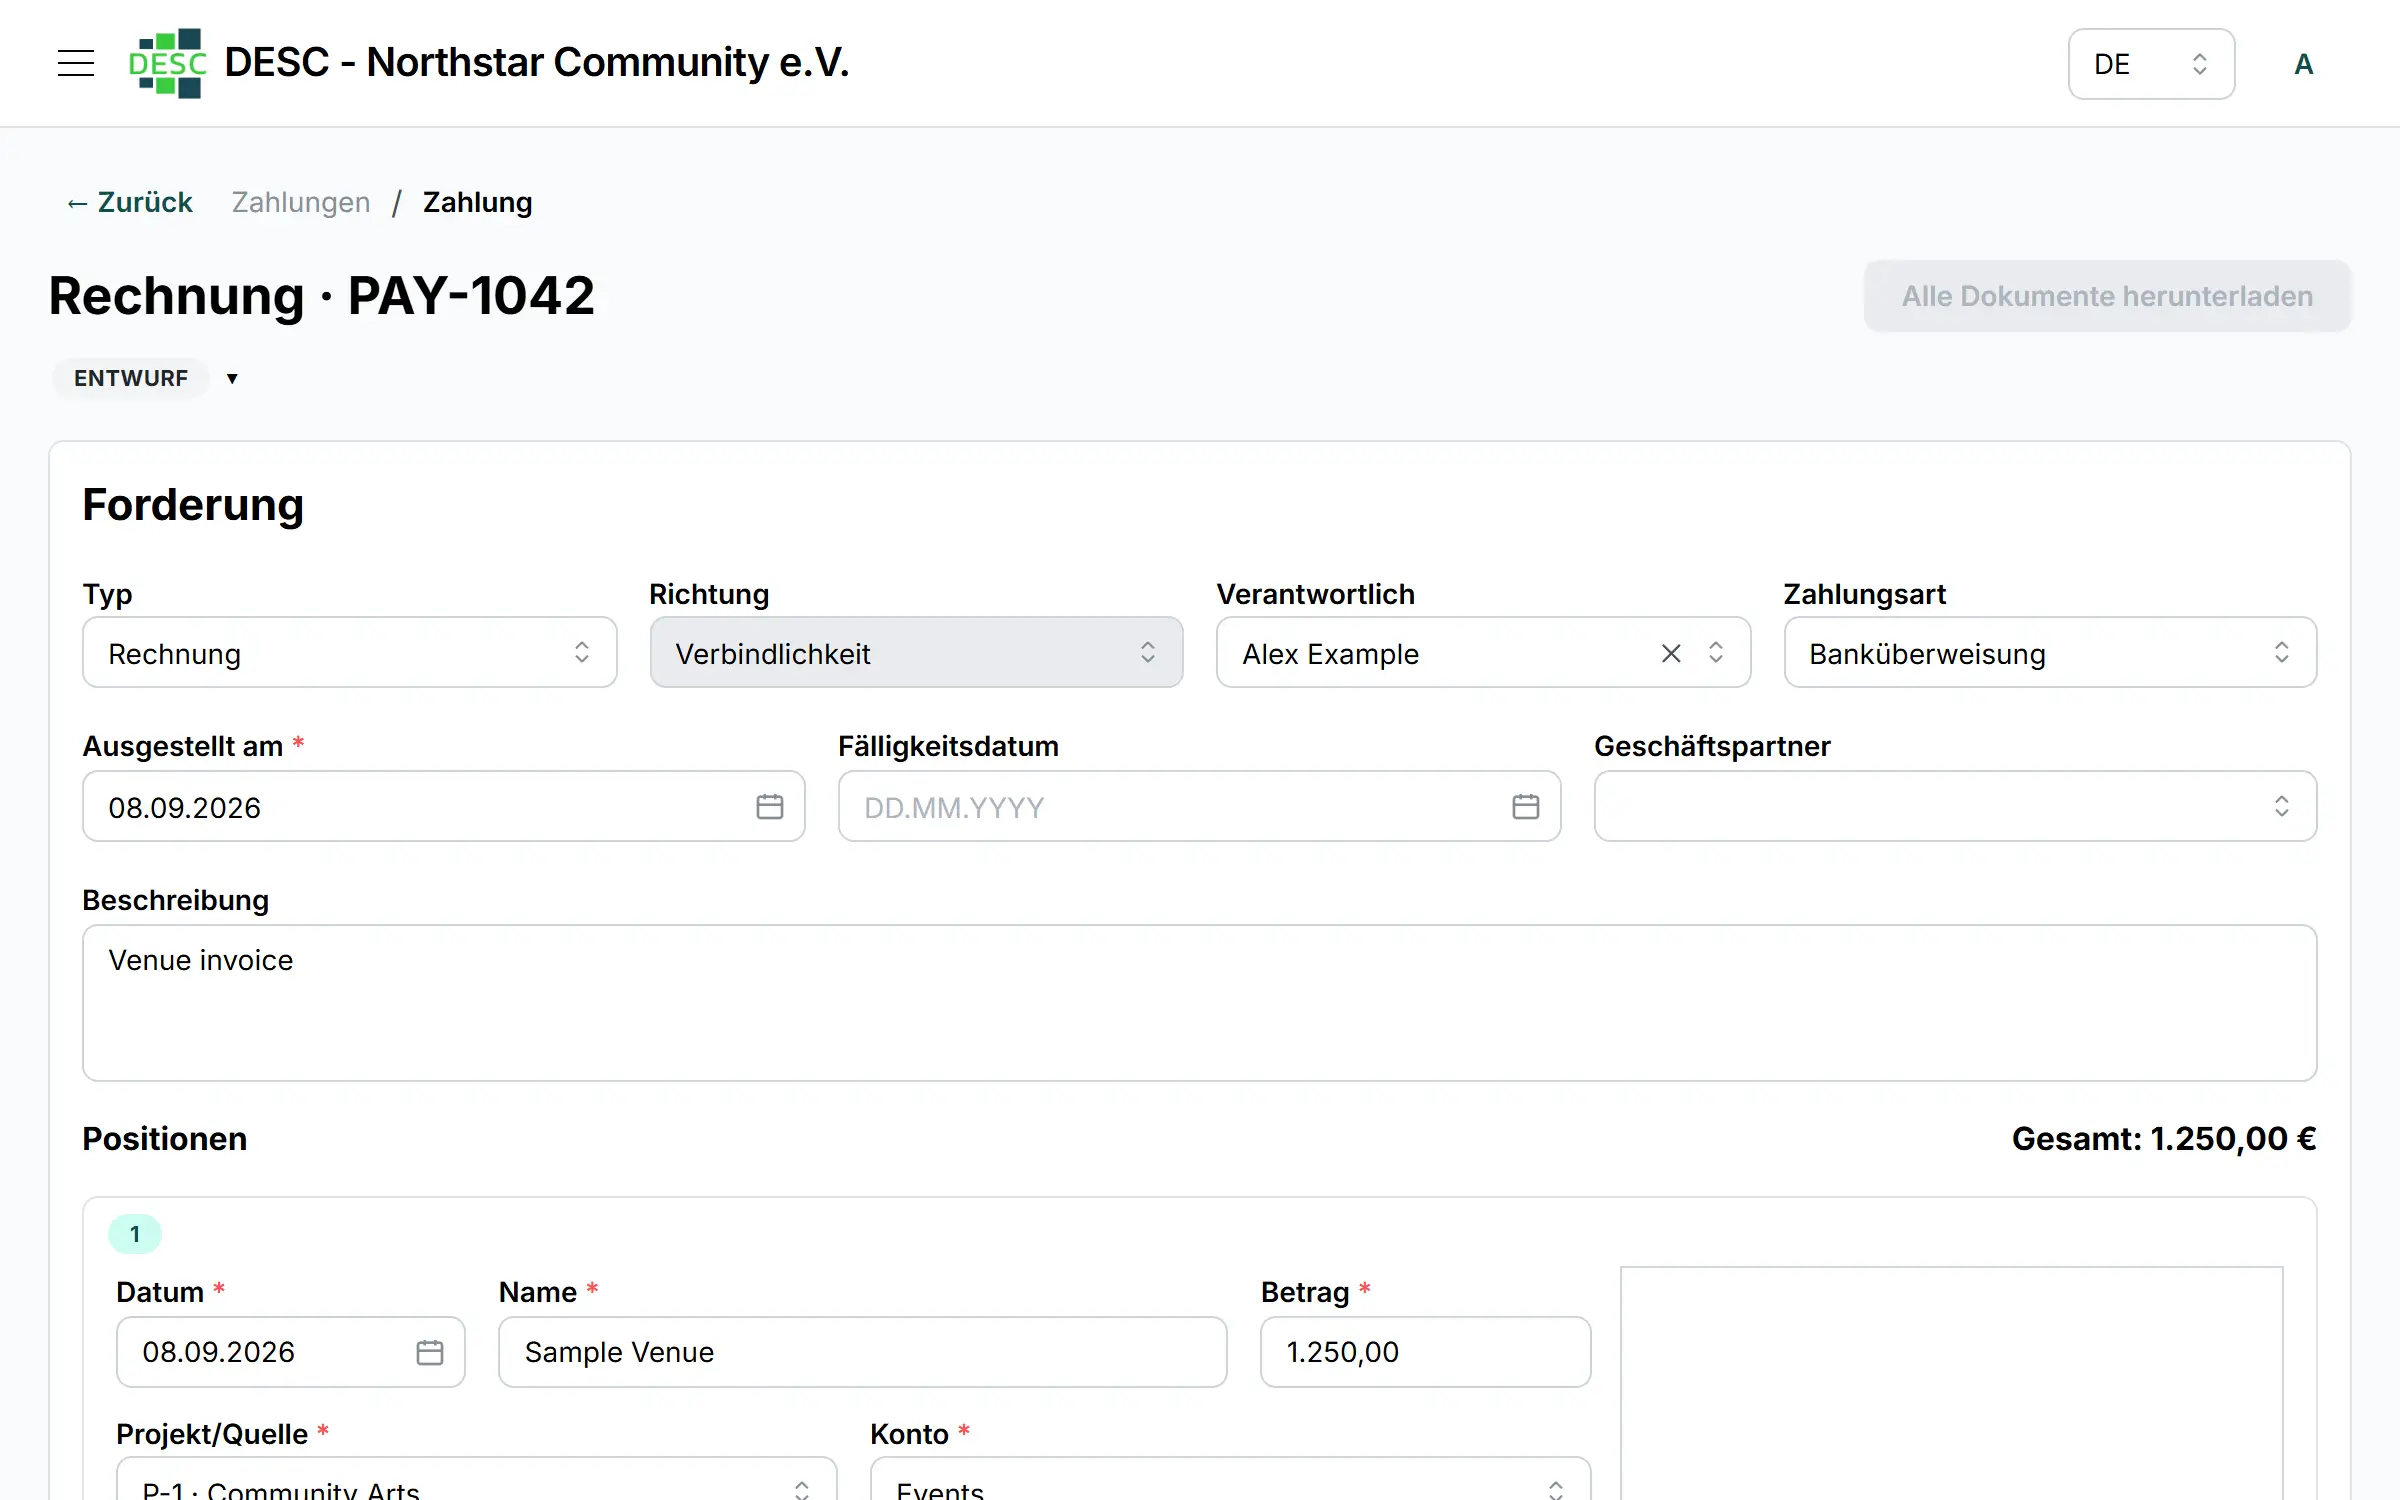Expand the Zahlungsart dropdown showing Banküberweisung

coord(2050,653)
